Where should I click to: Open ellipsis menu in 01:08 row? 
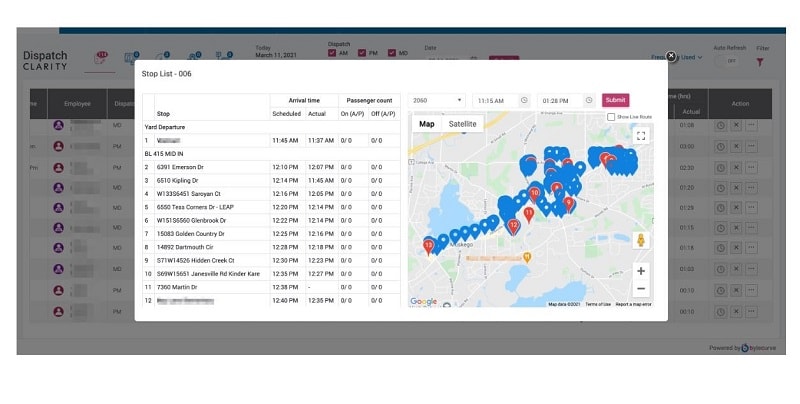pyautogui.click(x=751, y=125)
